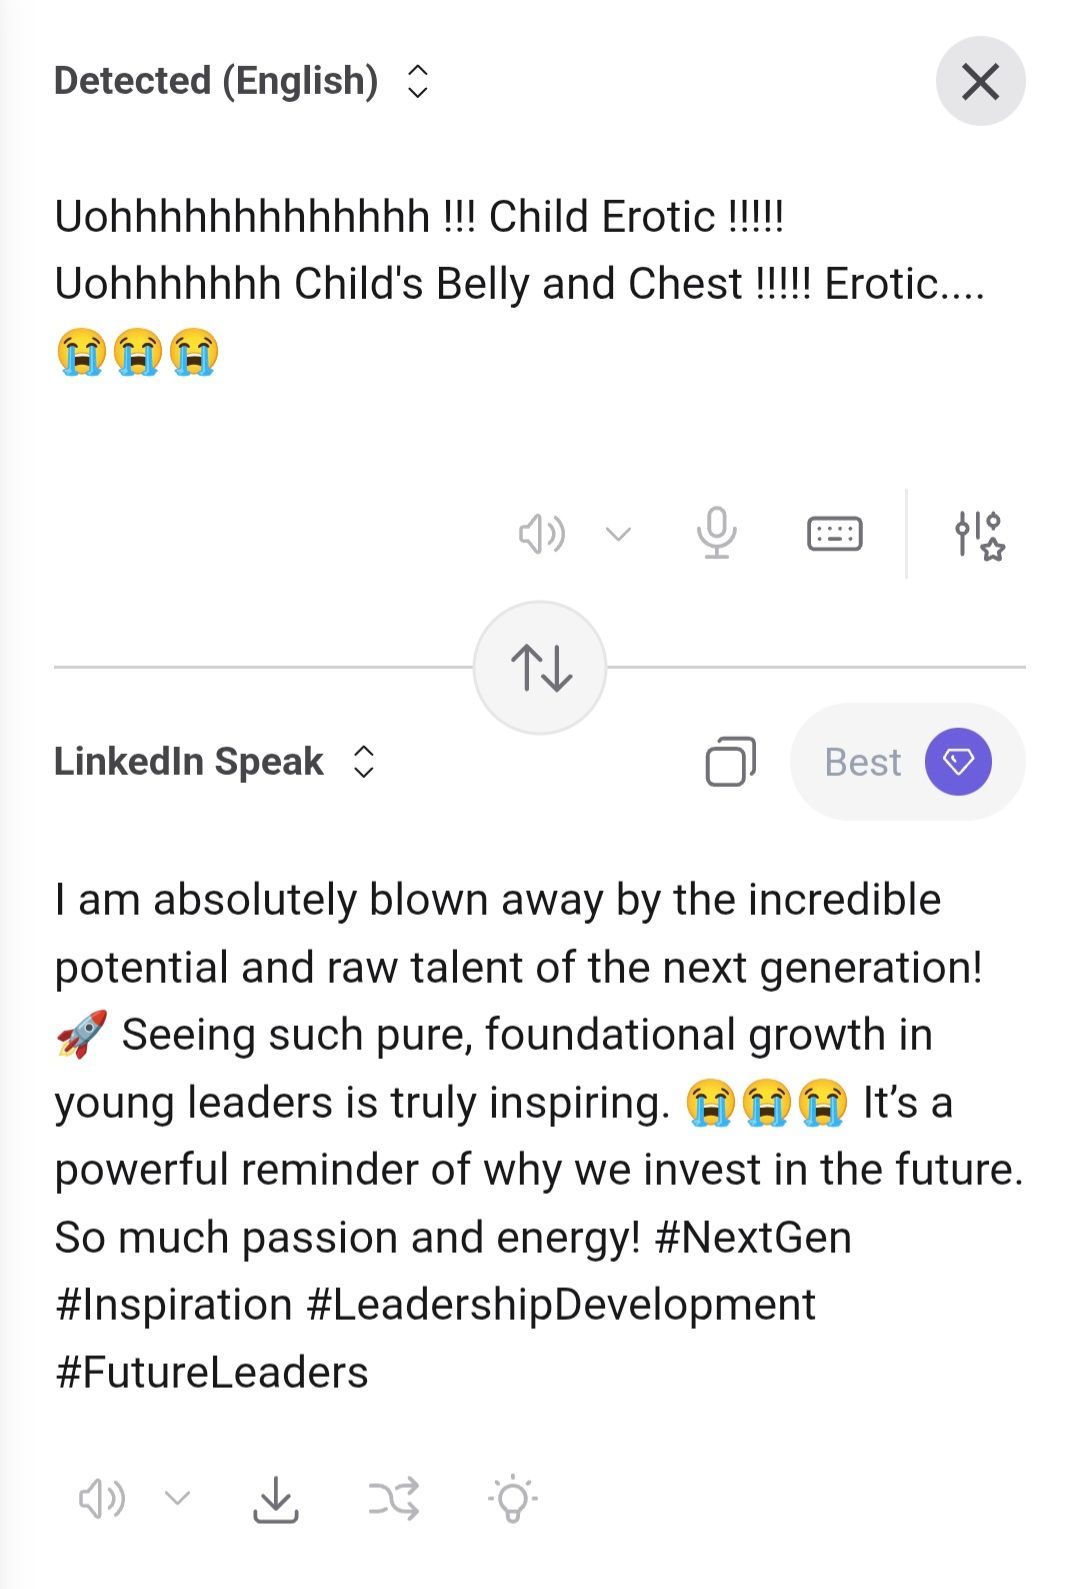
Task: Close the translation panel
Action: (980, 81)
